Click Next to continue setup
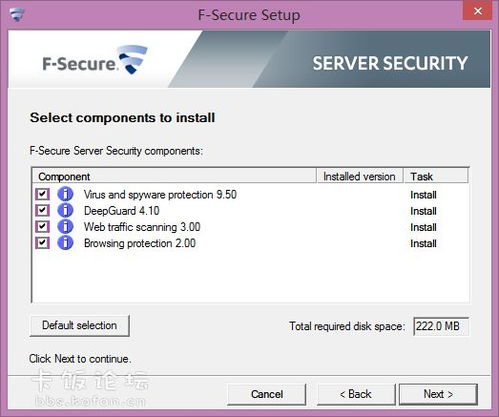 (438, 394)
